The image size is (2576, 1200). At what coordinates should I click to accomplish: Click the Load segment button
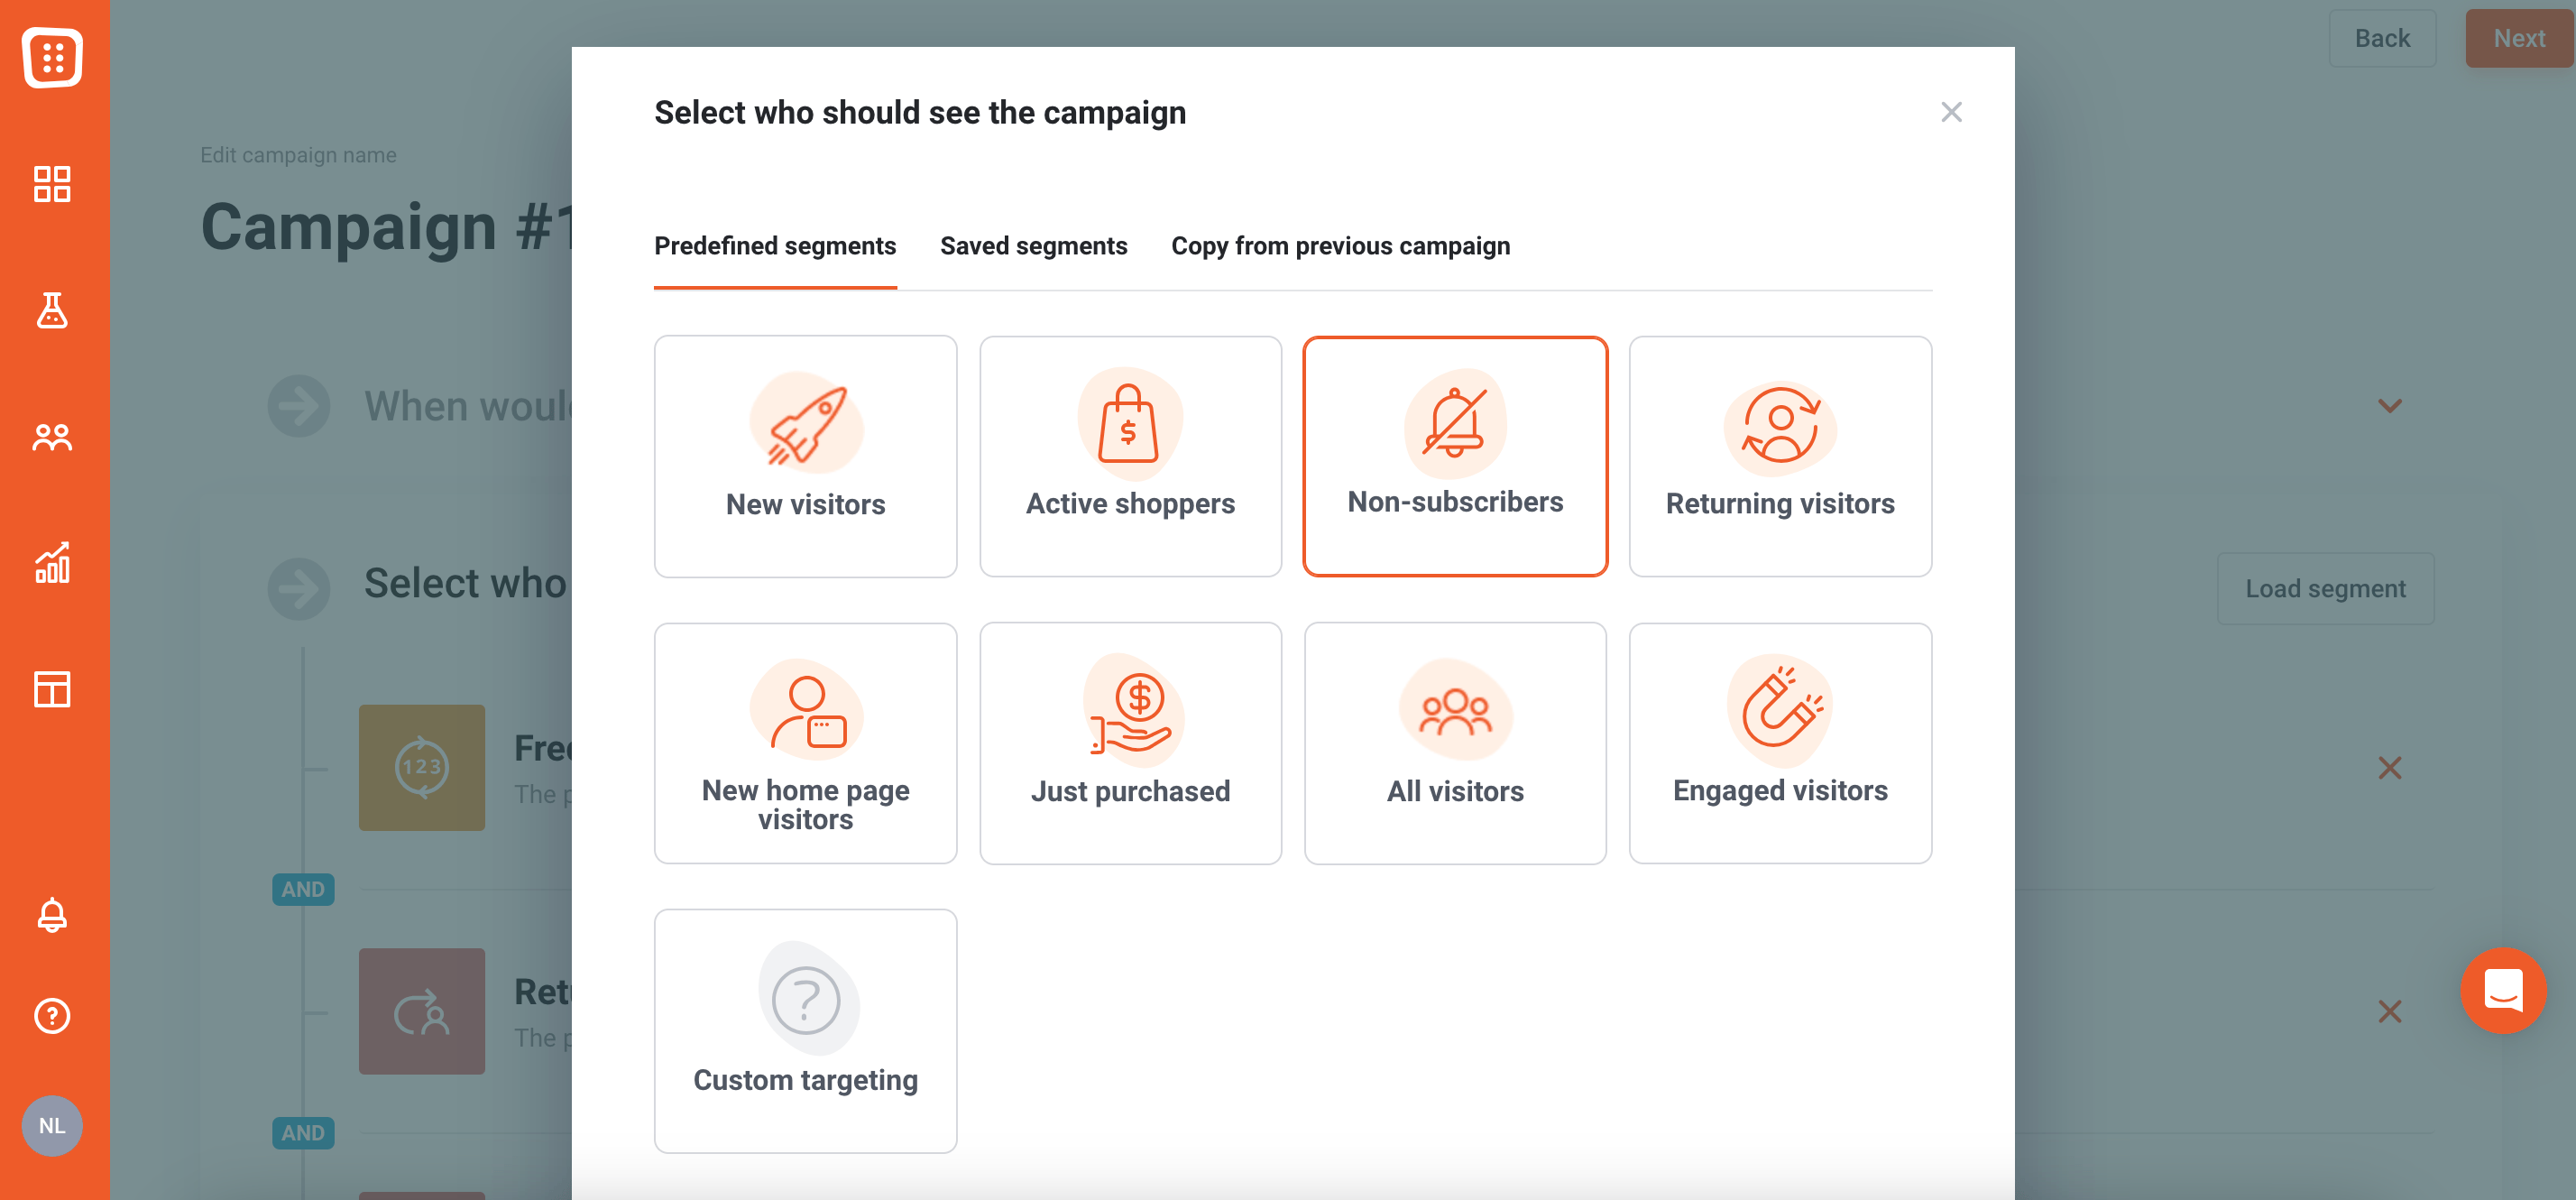(x=2324, y=586)
